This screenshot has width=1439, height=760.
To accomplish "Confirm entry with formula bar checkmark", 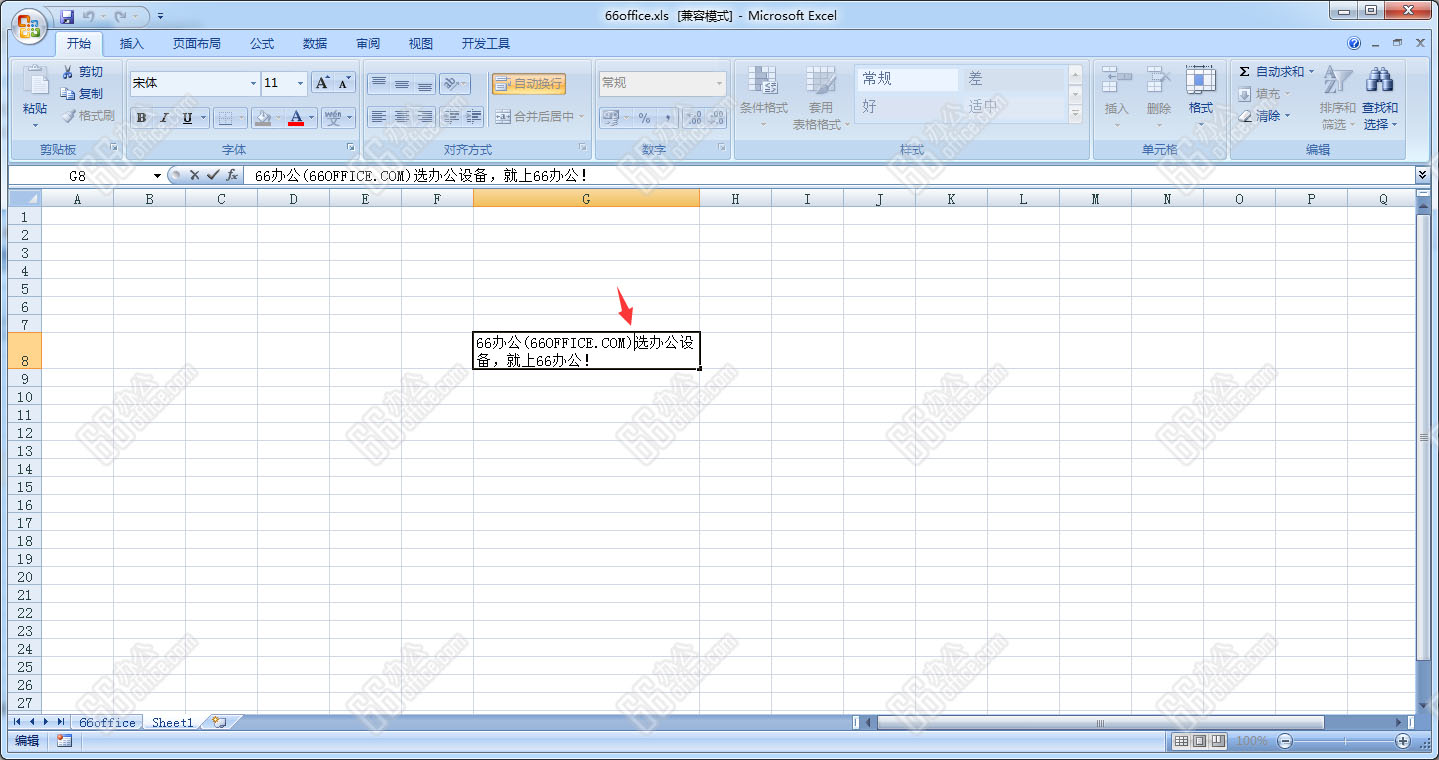I will 213,175.
